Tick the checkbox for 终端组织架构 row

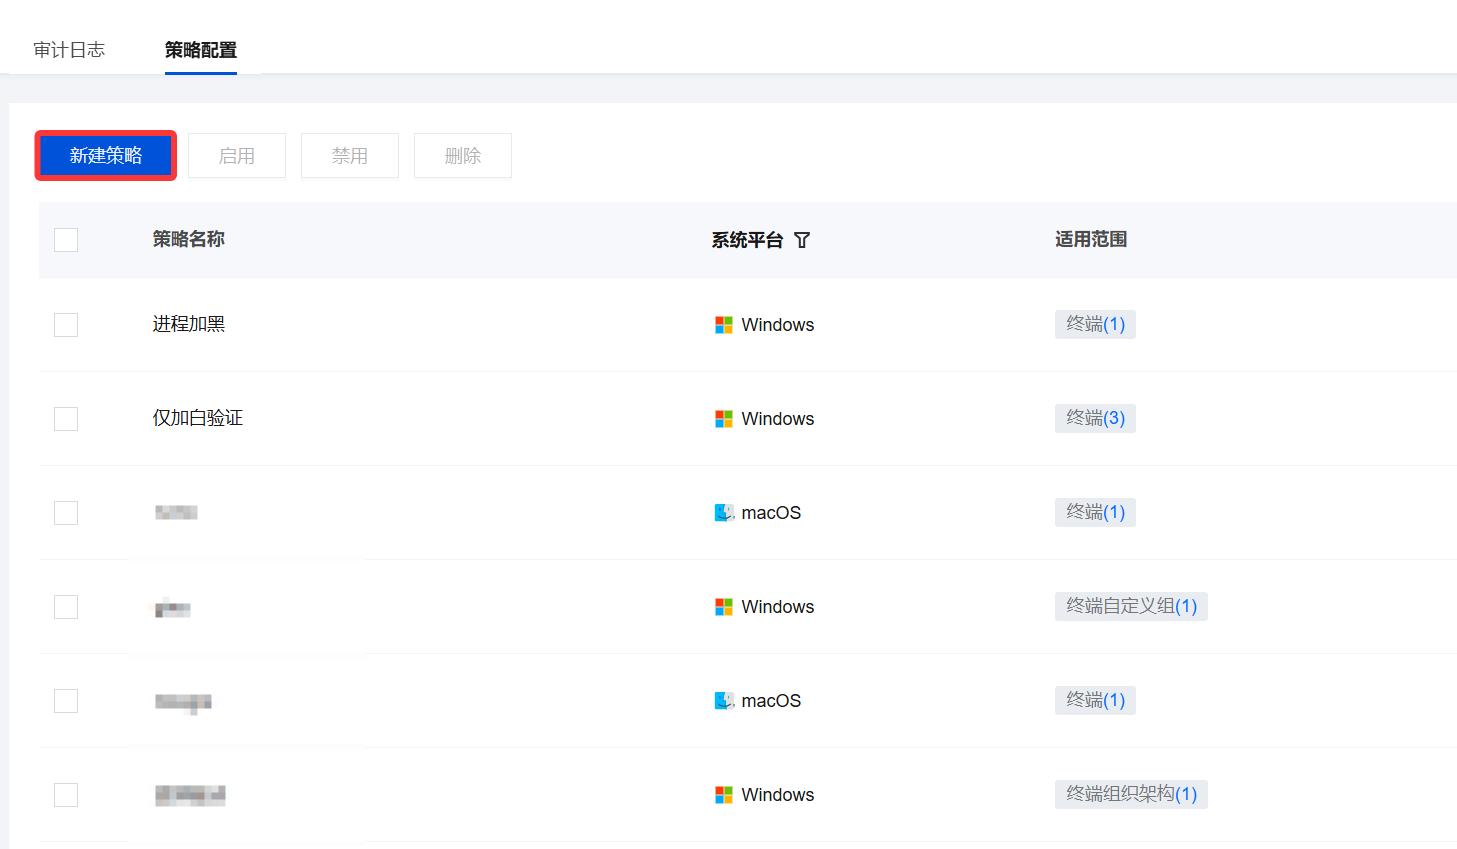(66, 795)
